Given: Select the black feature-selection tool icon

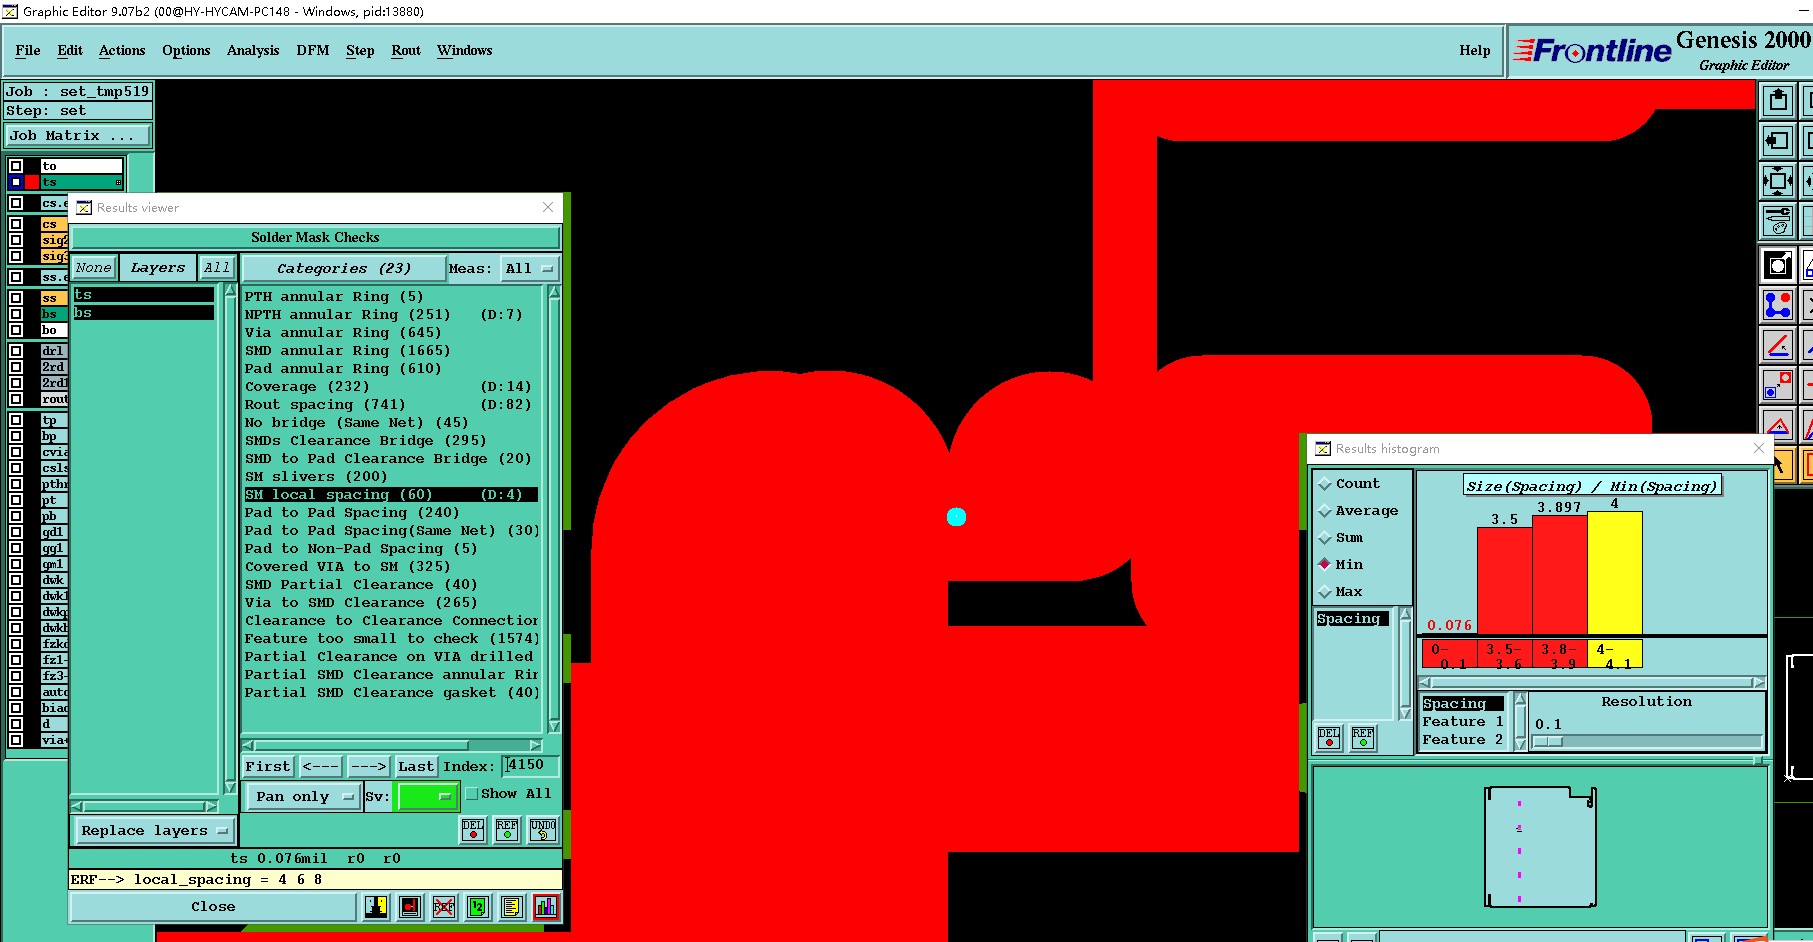Looking at the screenshot, I should (1778, 265).
